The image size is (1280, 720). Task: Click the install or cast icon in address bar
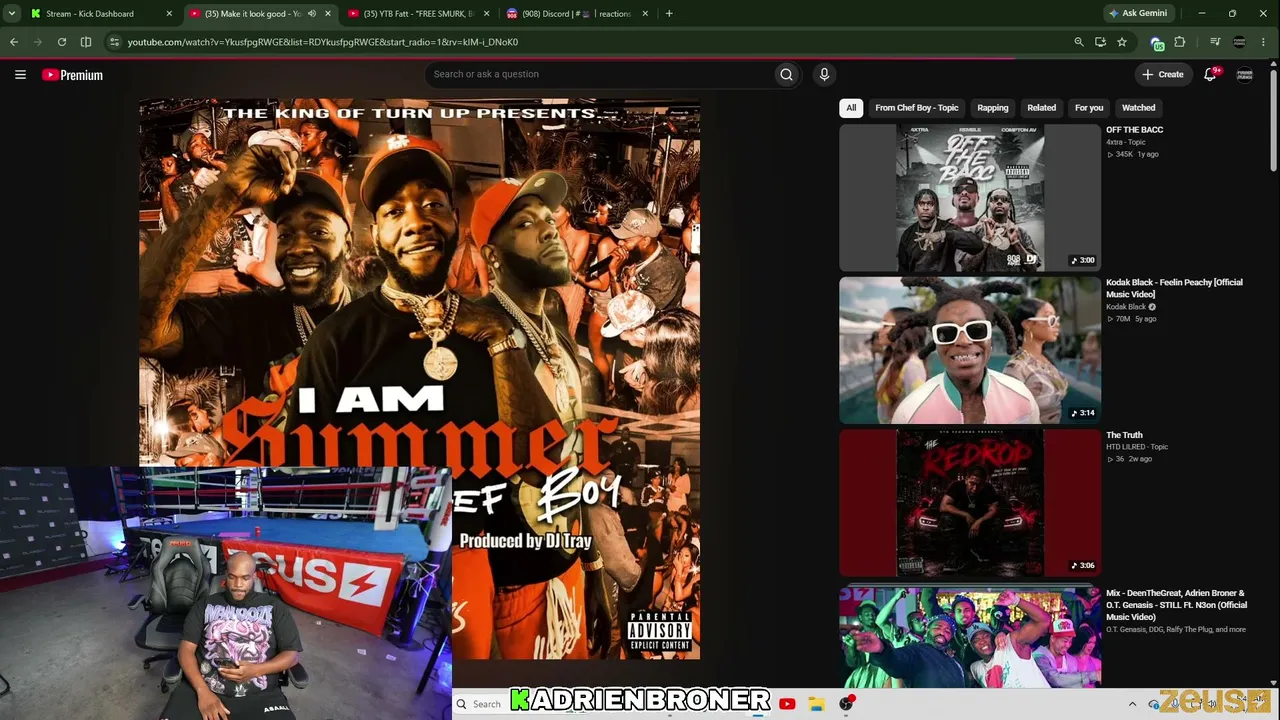(x=1100, y=42)
